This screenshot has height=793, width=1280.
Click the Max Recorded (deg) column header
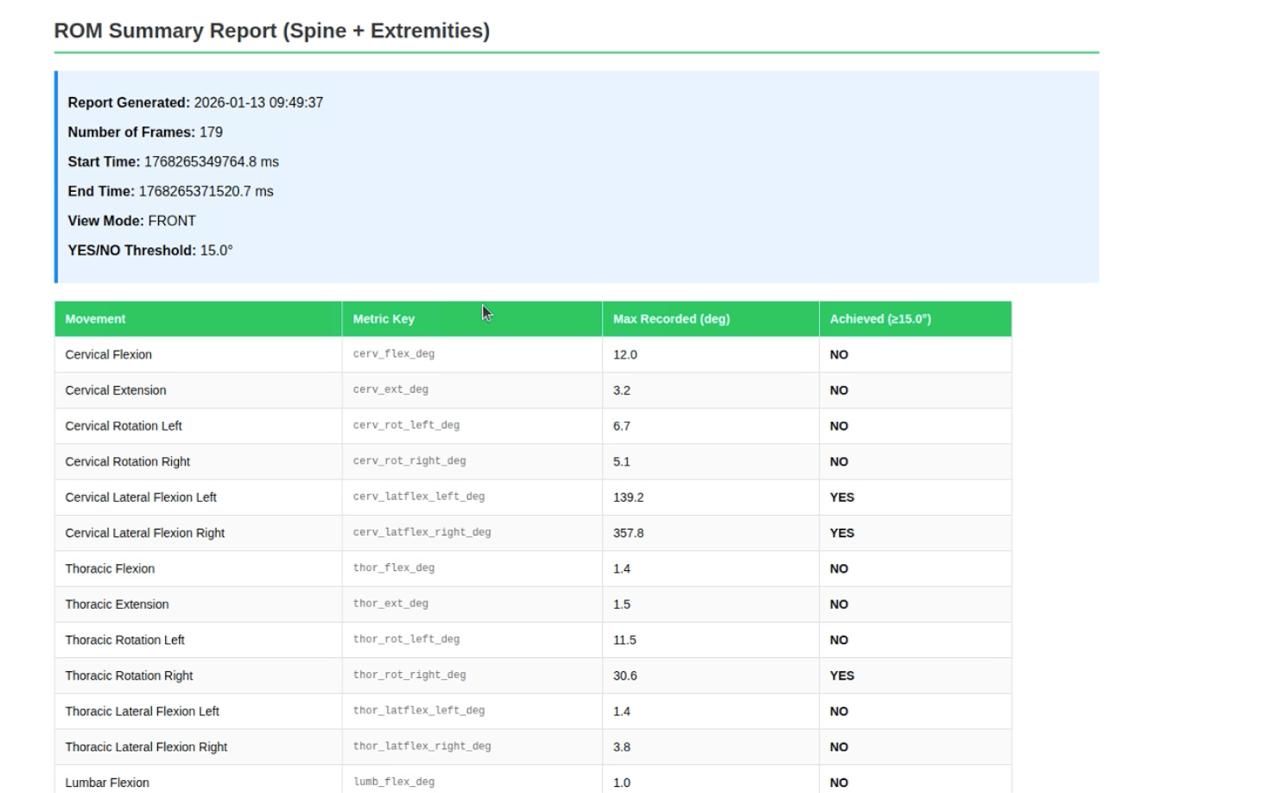670,318
